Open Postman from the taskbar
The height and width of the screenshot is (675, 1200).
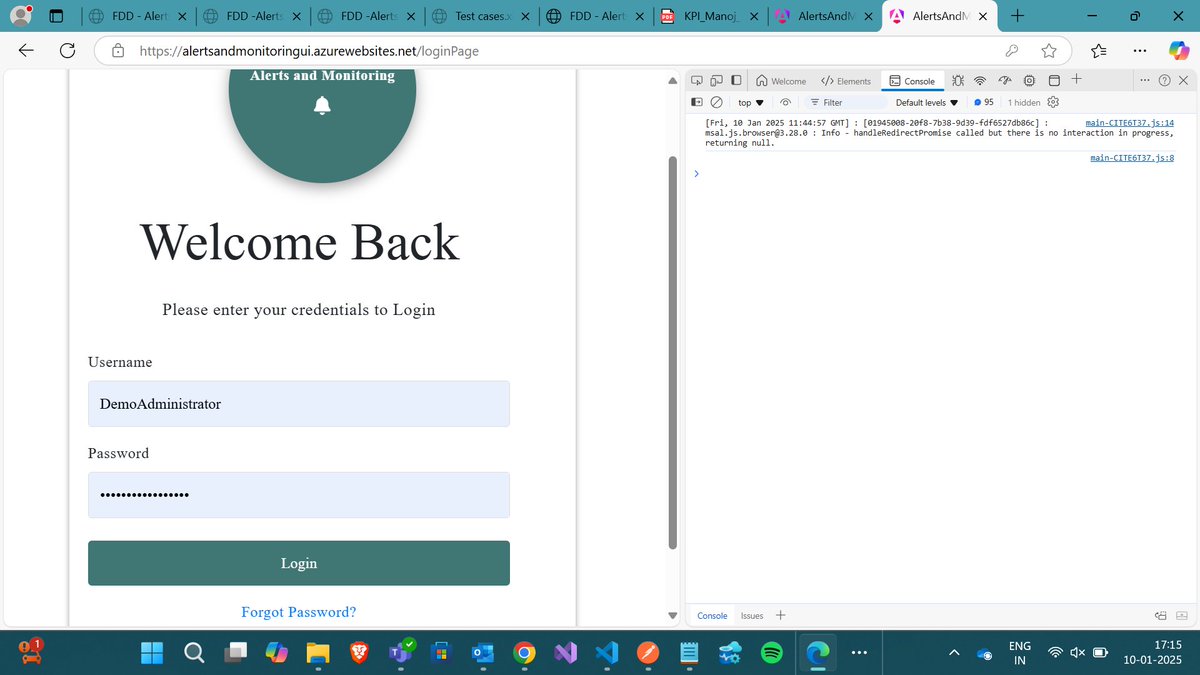coord(648,653)
